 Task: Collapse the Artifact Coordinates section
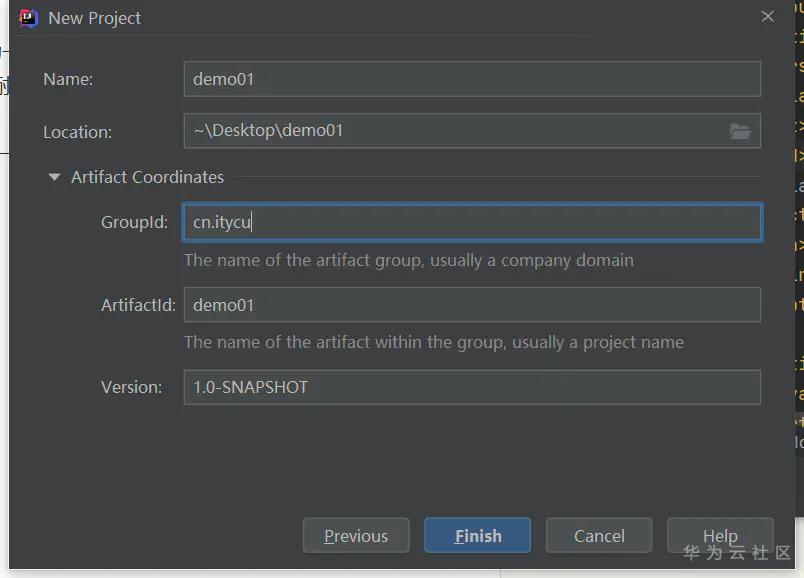pyautogui.click(x=54, y=177)
